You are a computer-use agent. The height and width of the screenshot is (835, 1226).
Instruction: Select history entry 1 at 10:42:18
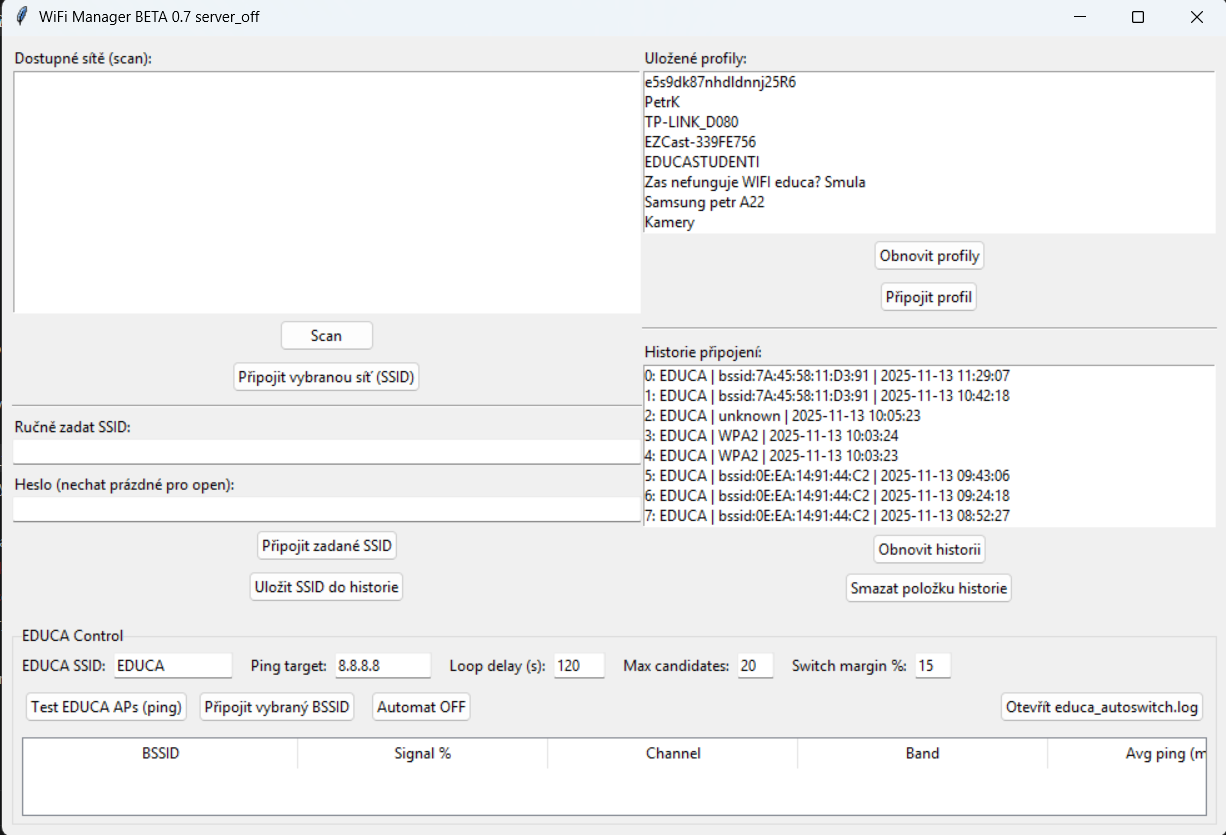point(929,396)
